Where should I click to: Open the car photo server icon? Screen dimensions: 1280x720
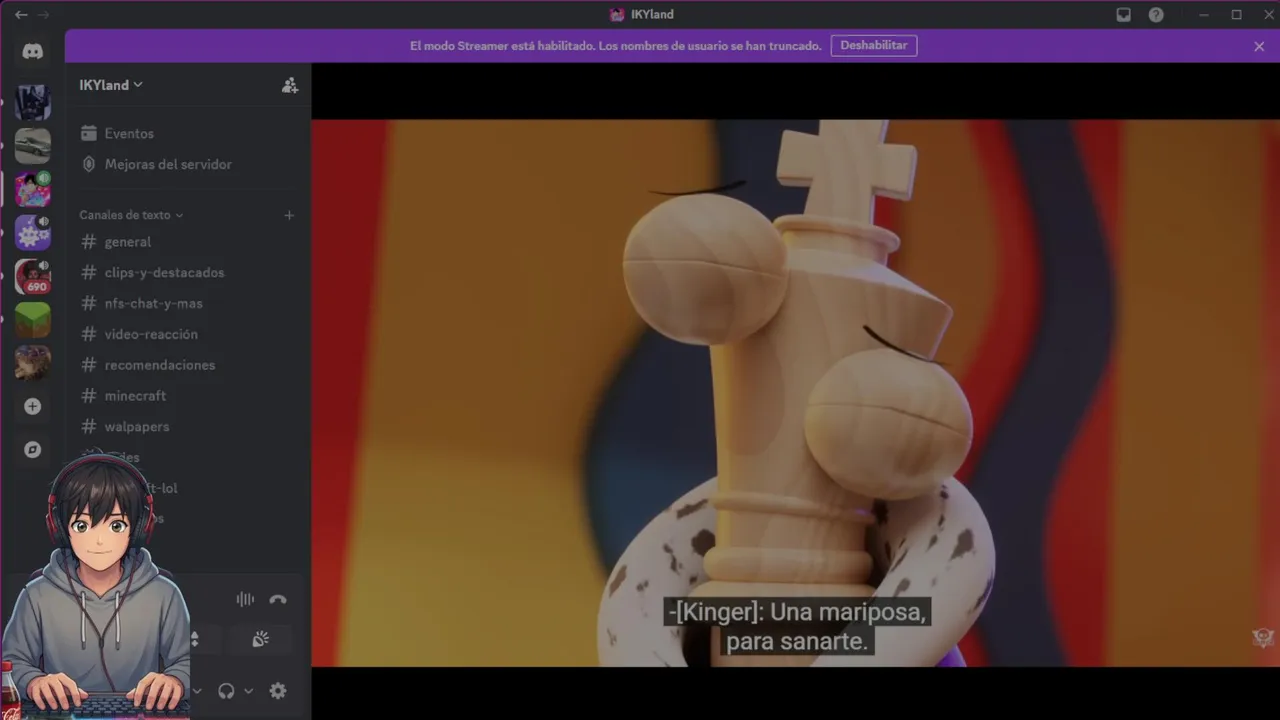tap(33, 146)
